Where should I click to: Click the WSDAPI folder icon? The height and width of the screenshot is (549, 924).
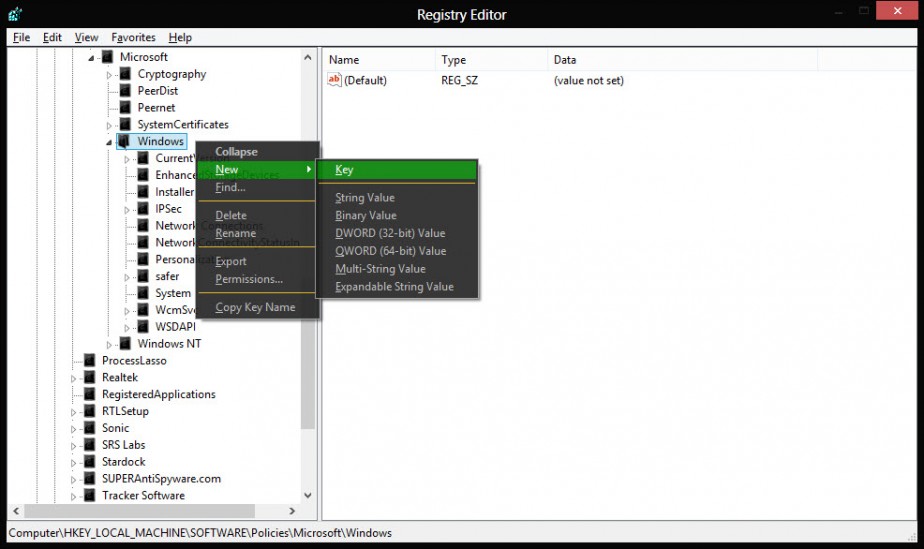(143, 327)
